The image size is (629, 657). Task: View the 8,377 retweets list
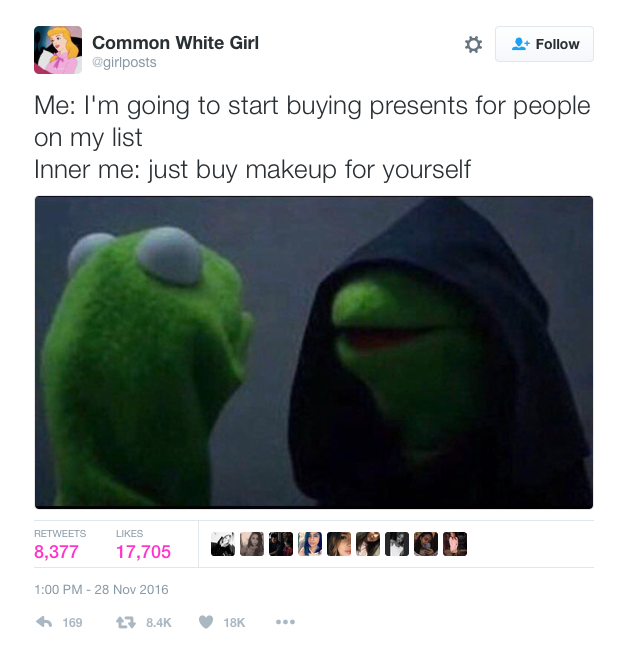56,552
